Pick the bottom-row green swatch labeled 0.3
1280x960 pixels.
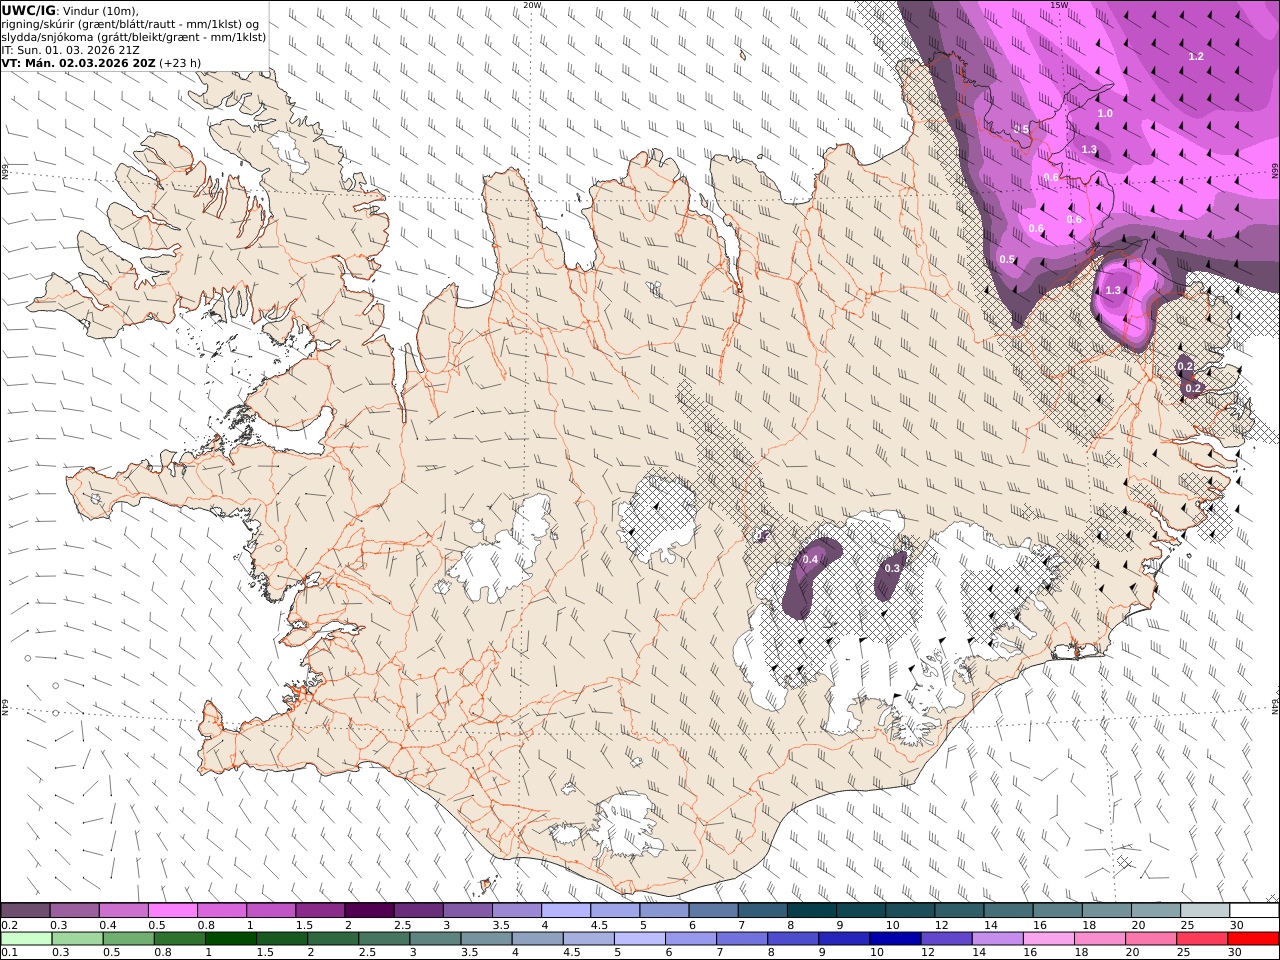77,939
